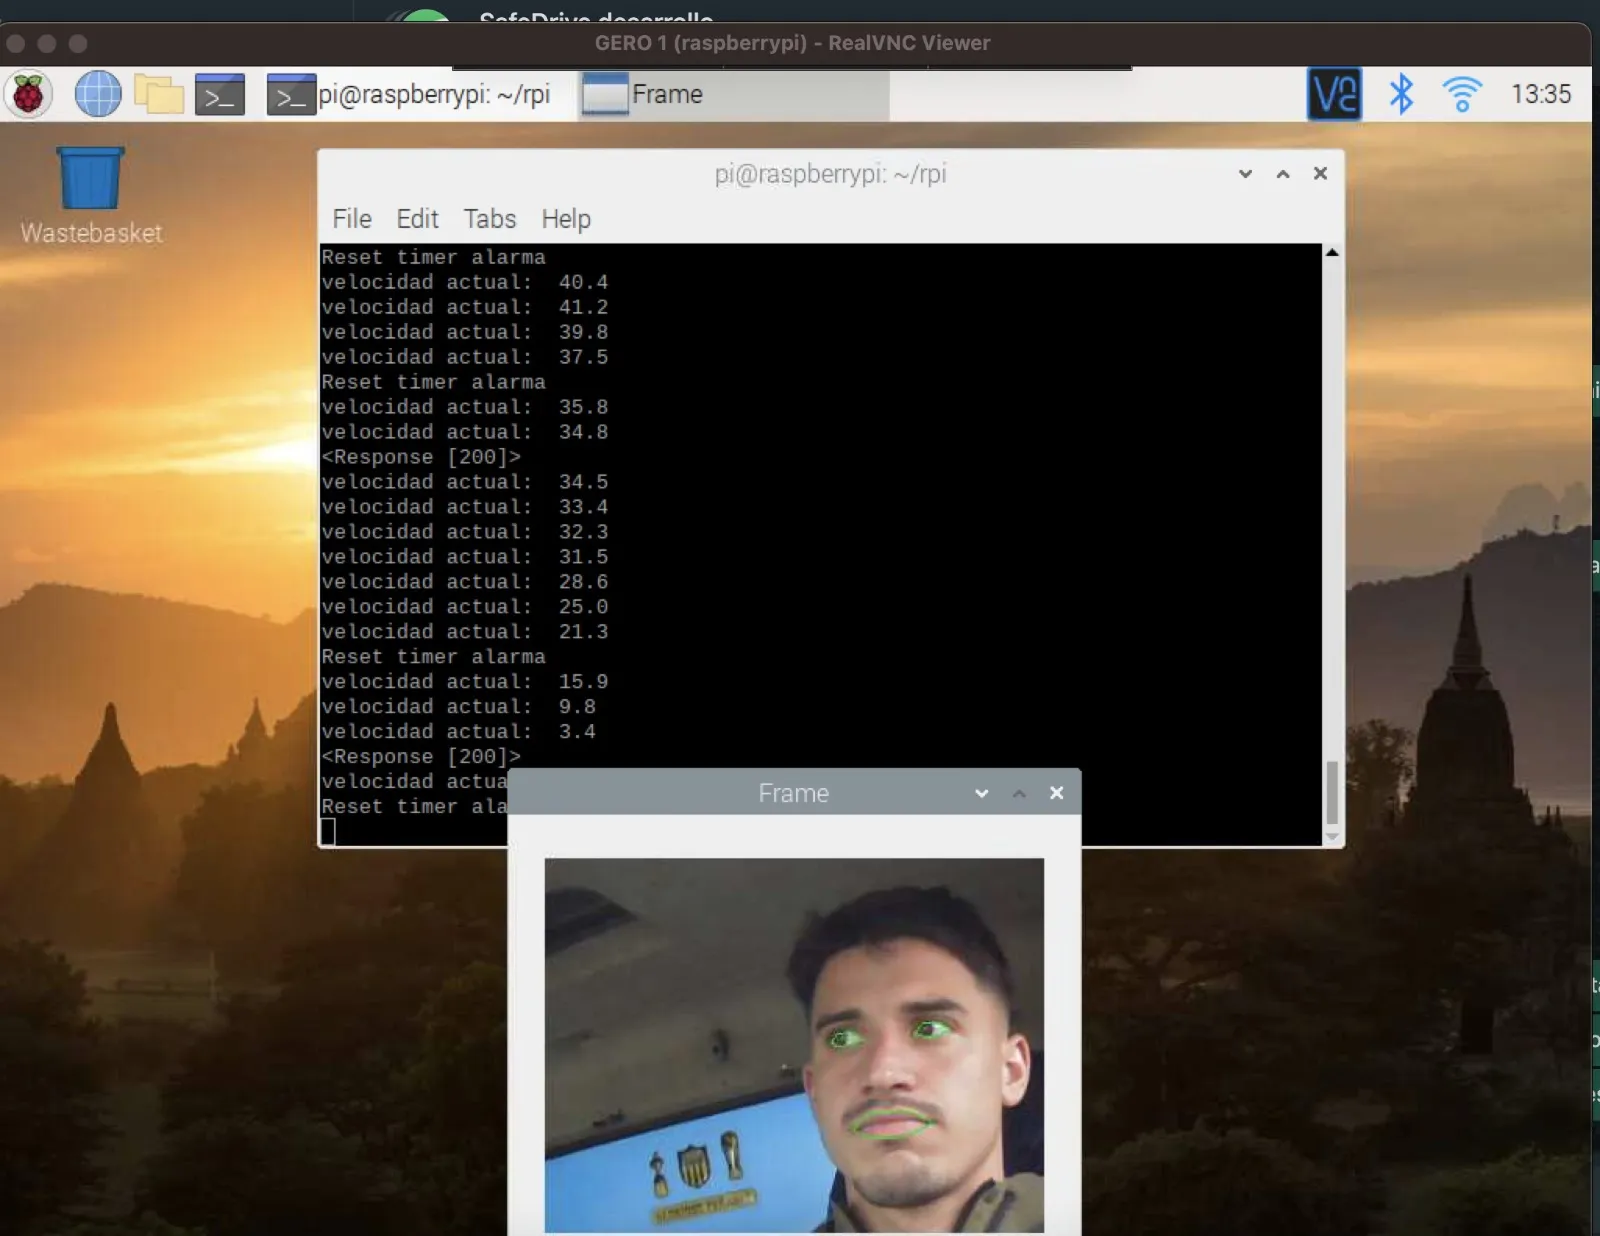1600x1236 pixels.
Task: Open the VNC Server tray icon
Action: (x=1334, y=94)
